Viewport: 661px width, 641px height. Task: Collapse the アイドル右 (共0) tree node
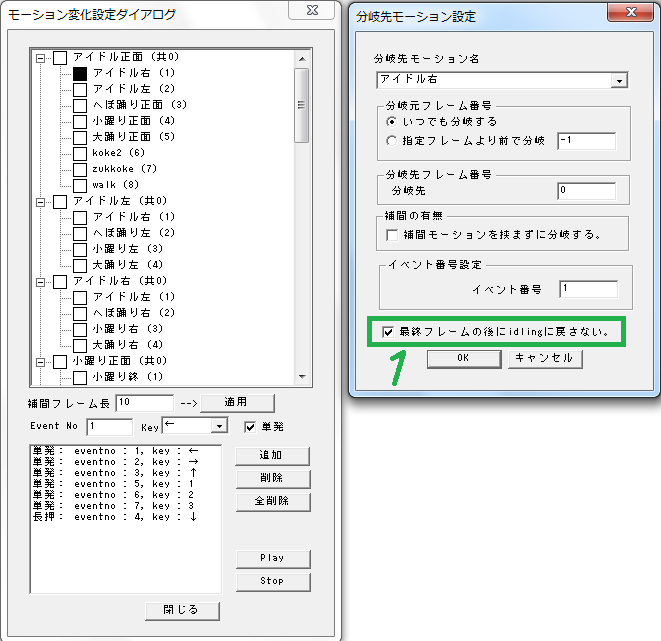pos(41,281)
